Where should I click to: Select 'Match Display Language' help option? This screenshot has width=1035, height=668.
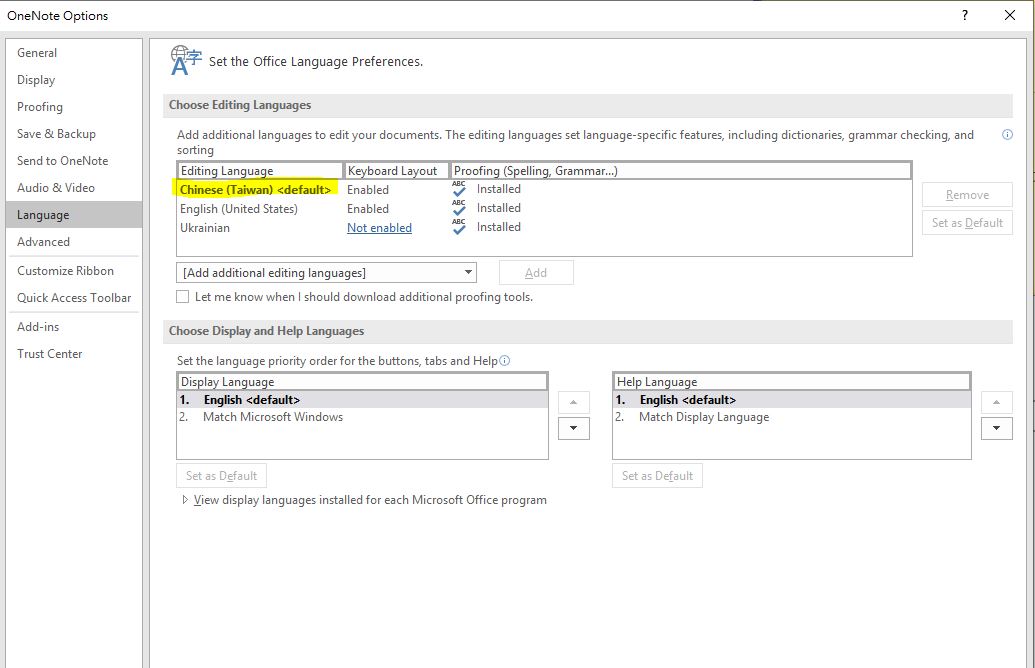click(x=791, y=417)
